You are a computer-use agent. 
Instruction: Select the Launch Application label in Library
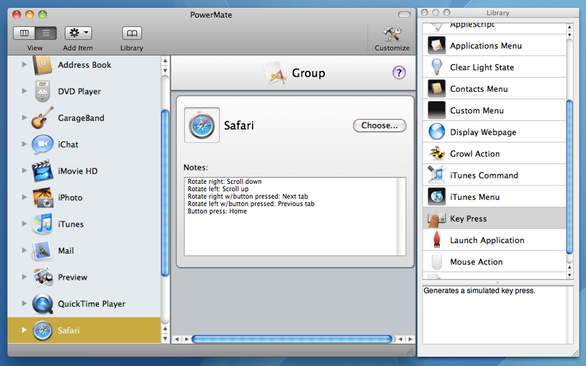point(487,240)
